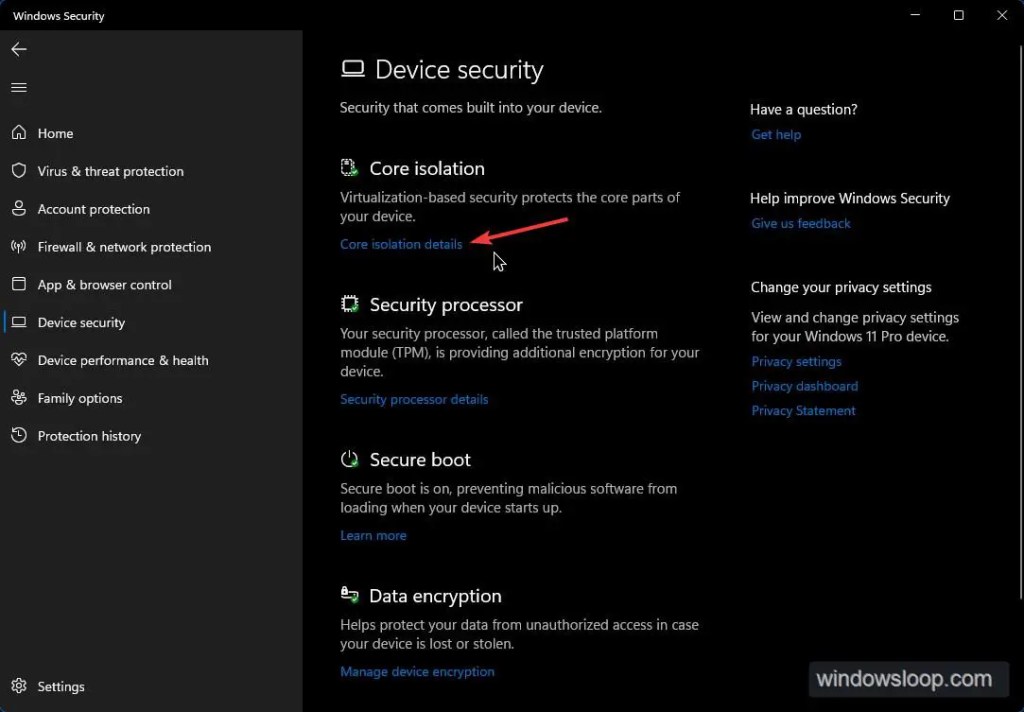
Task: Click the Core isolation section icon
Action: click(x=349, y=167)
